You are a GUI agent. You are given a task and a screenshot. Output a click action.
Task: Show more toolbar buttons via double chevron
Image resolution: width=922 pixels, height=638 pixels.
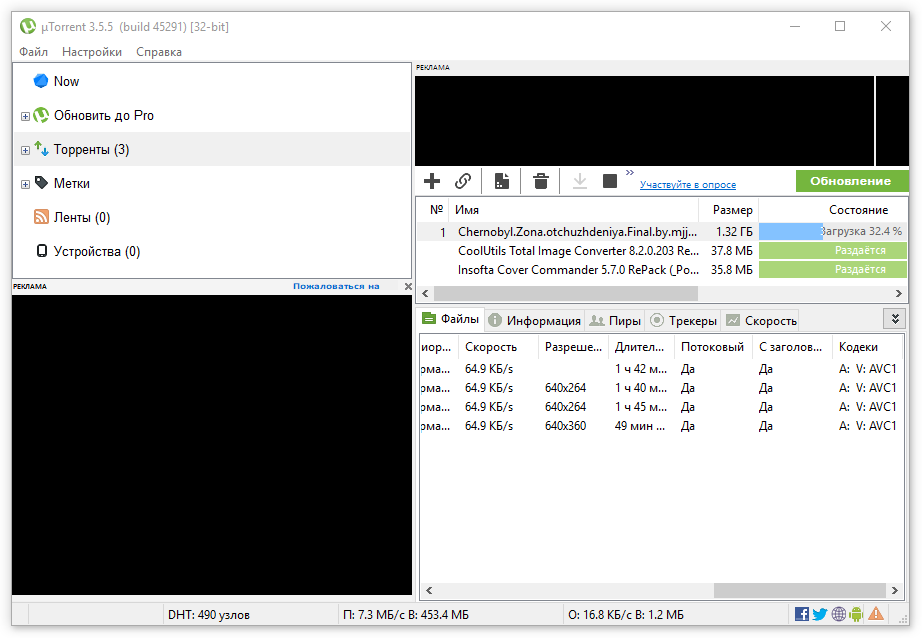[630, 172]
